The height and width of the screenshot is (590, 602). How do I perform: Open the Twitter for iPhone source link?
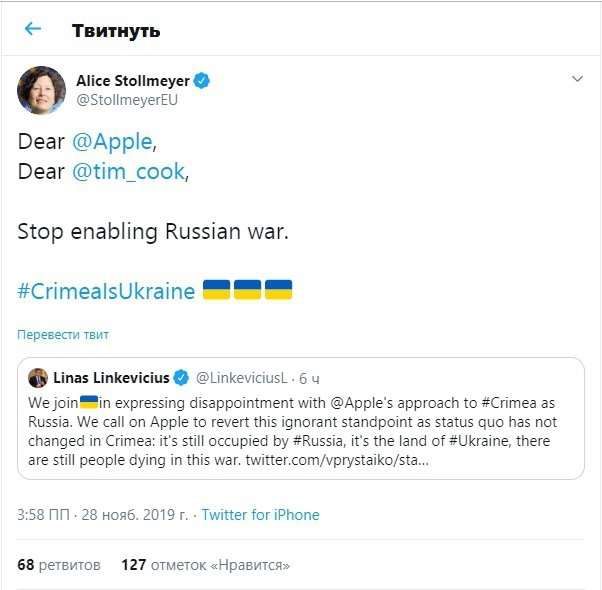click(260, 515)
